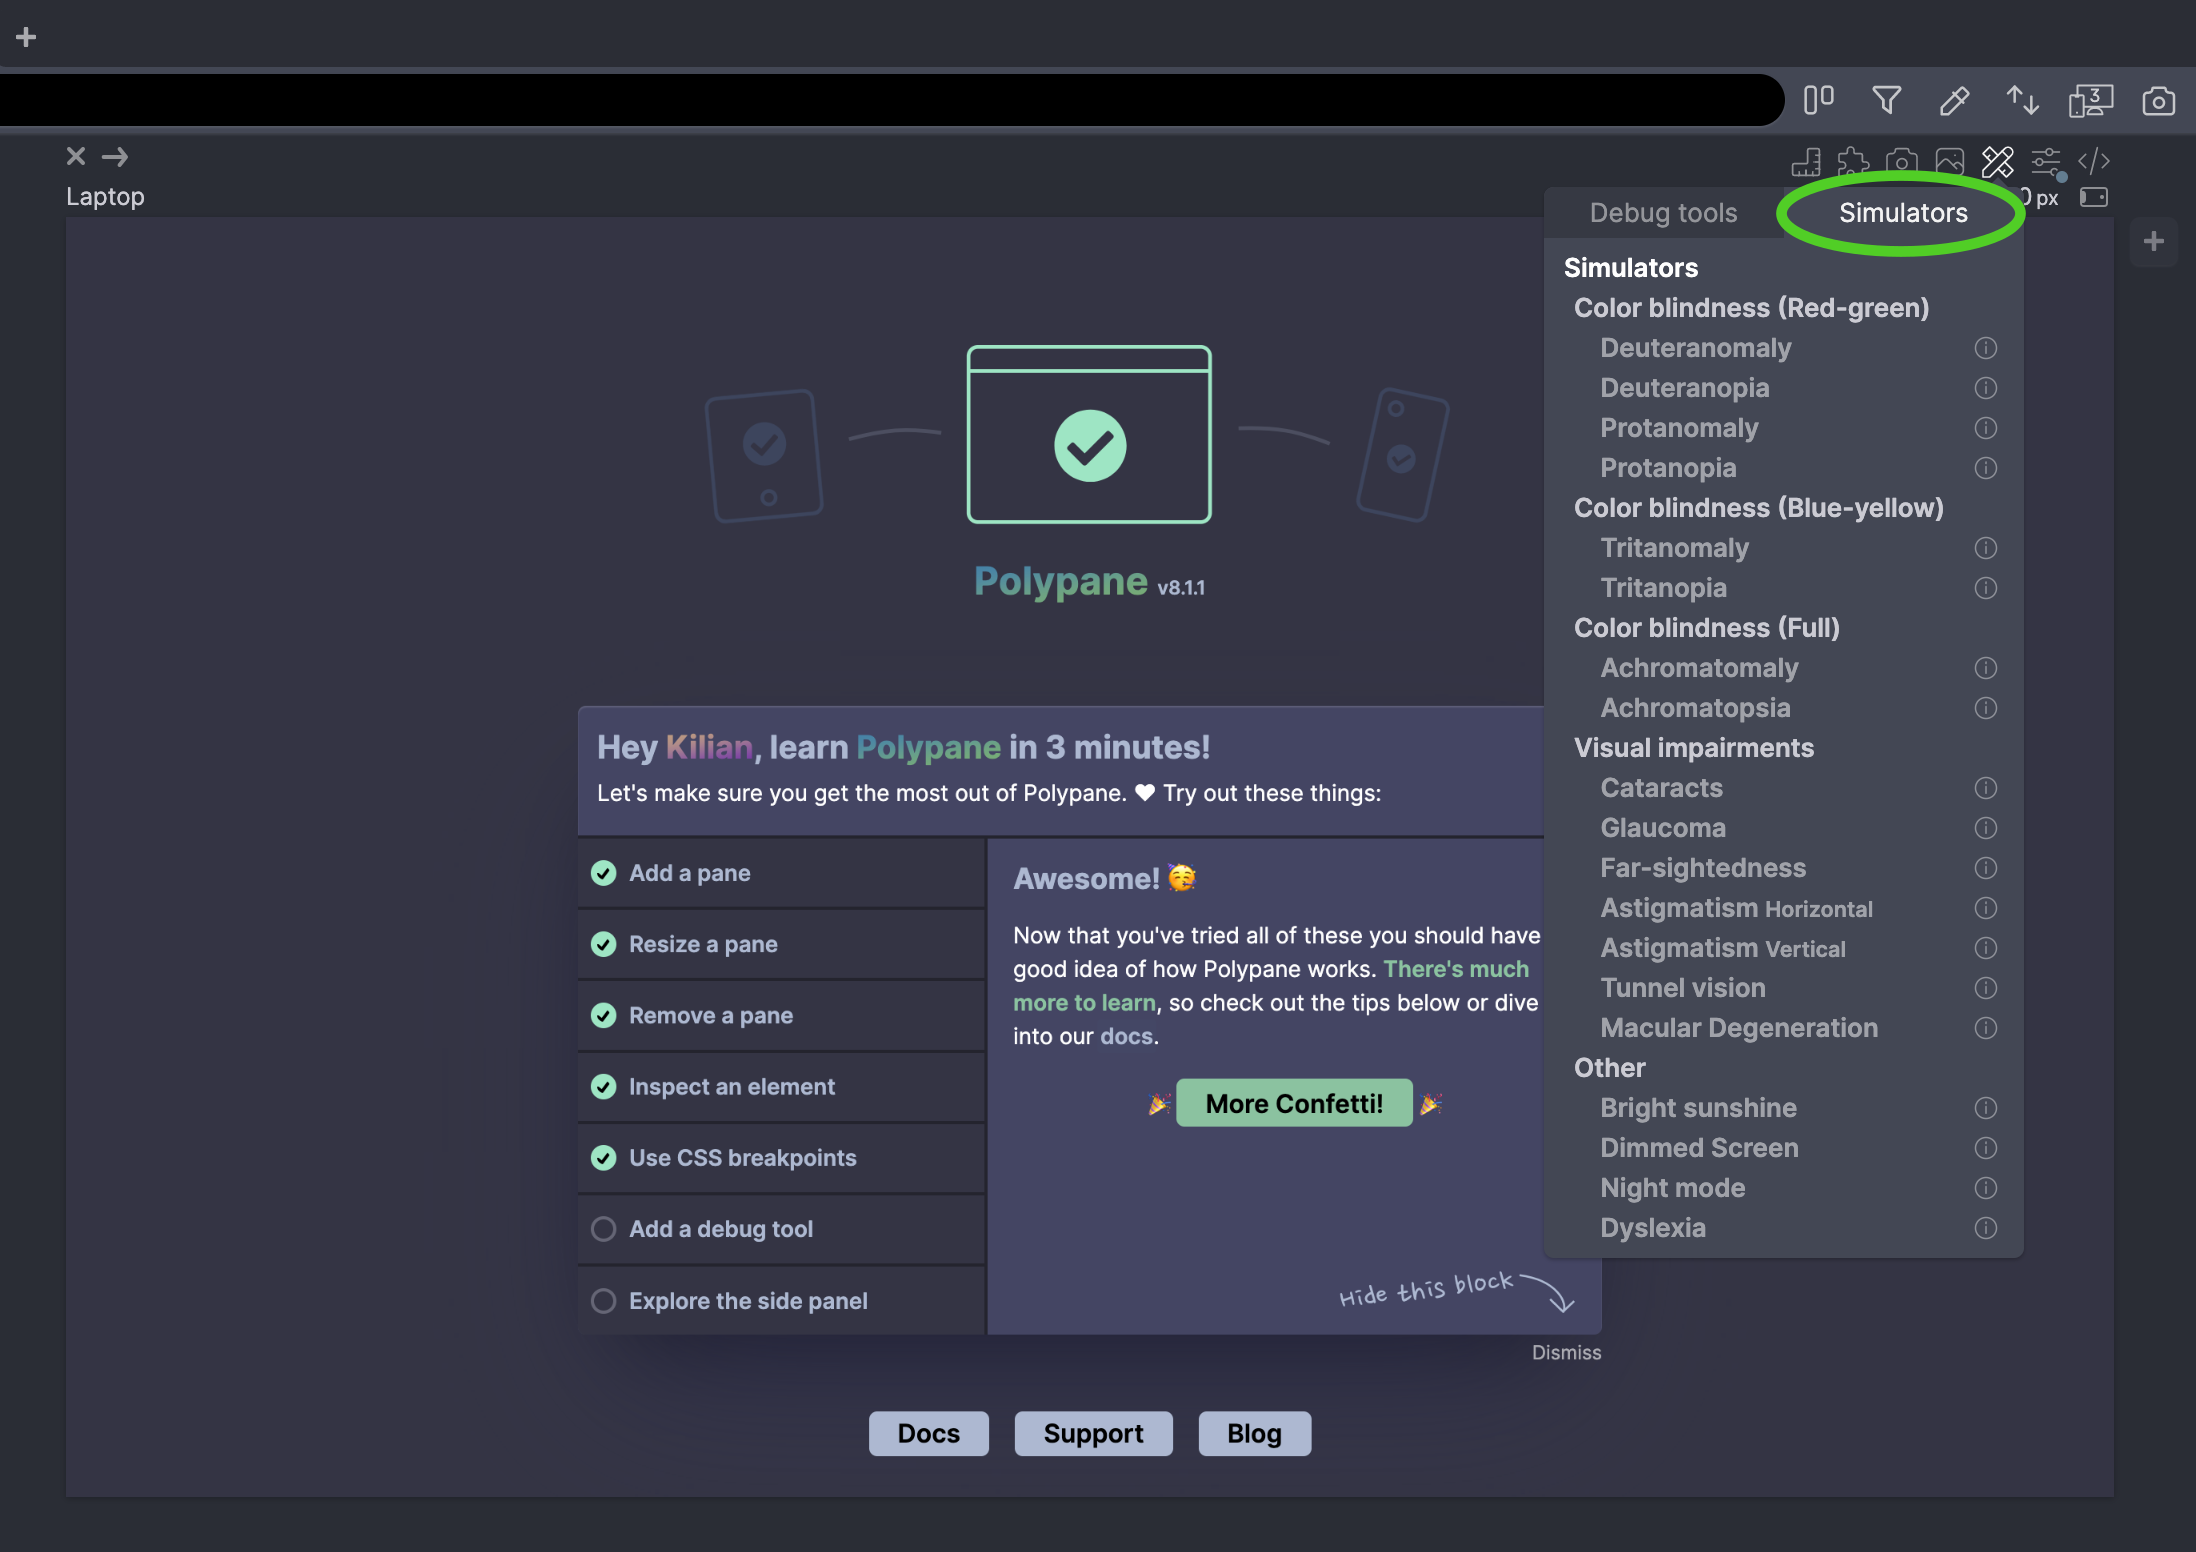Click the info icon next to Protanopia
The width and height of the screenshot is (2196, 1552).
pos(1986,468)
